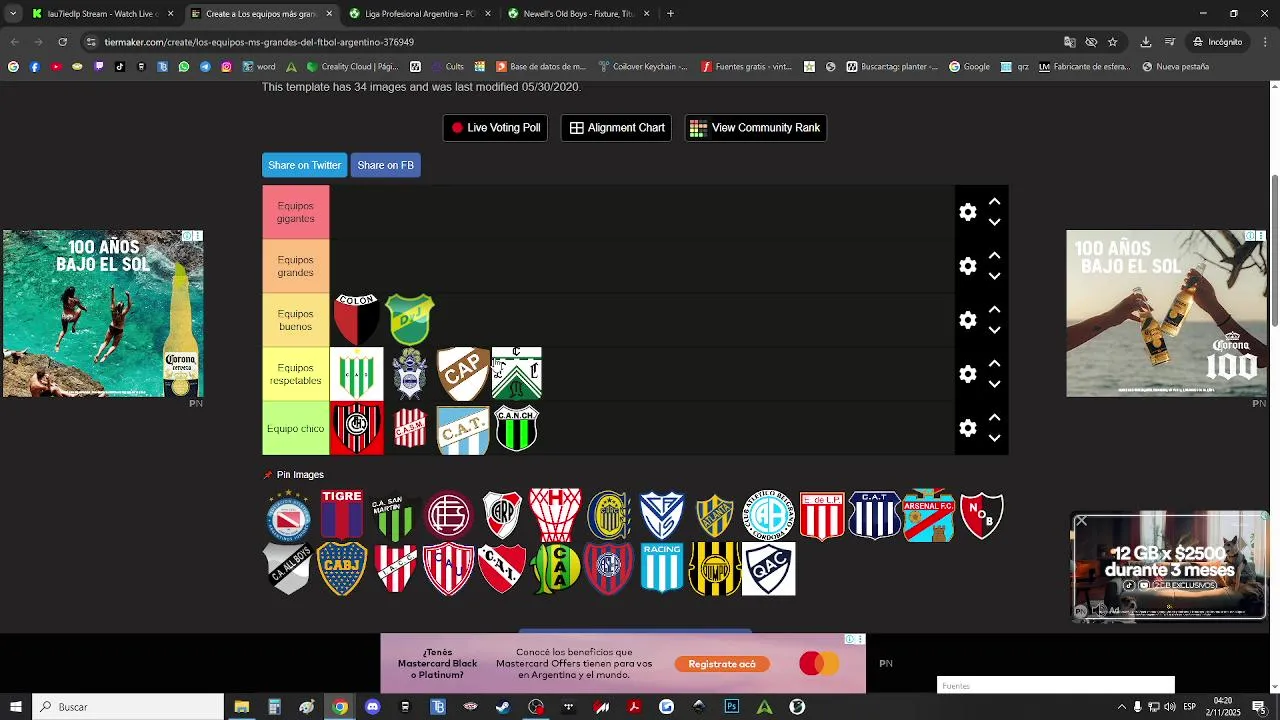Select the Talleres C.A.T blue-striped crest
1280x720 pixels.
point(875,516)
